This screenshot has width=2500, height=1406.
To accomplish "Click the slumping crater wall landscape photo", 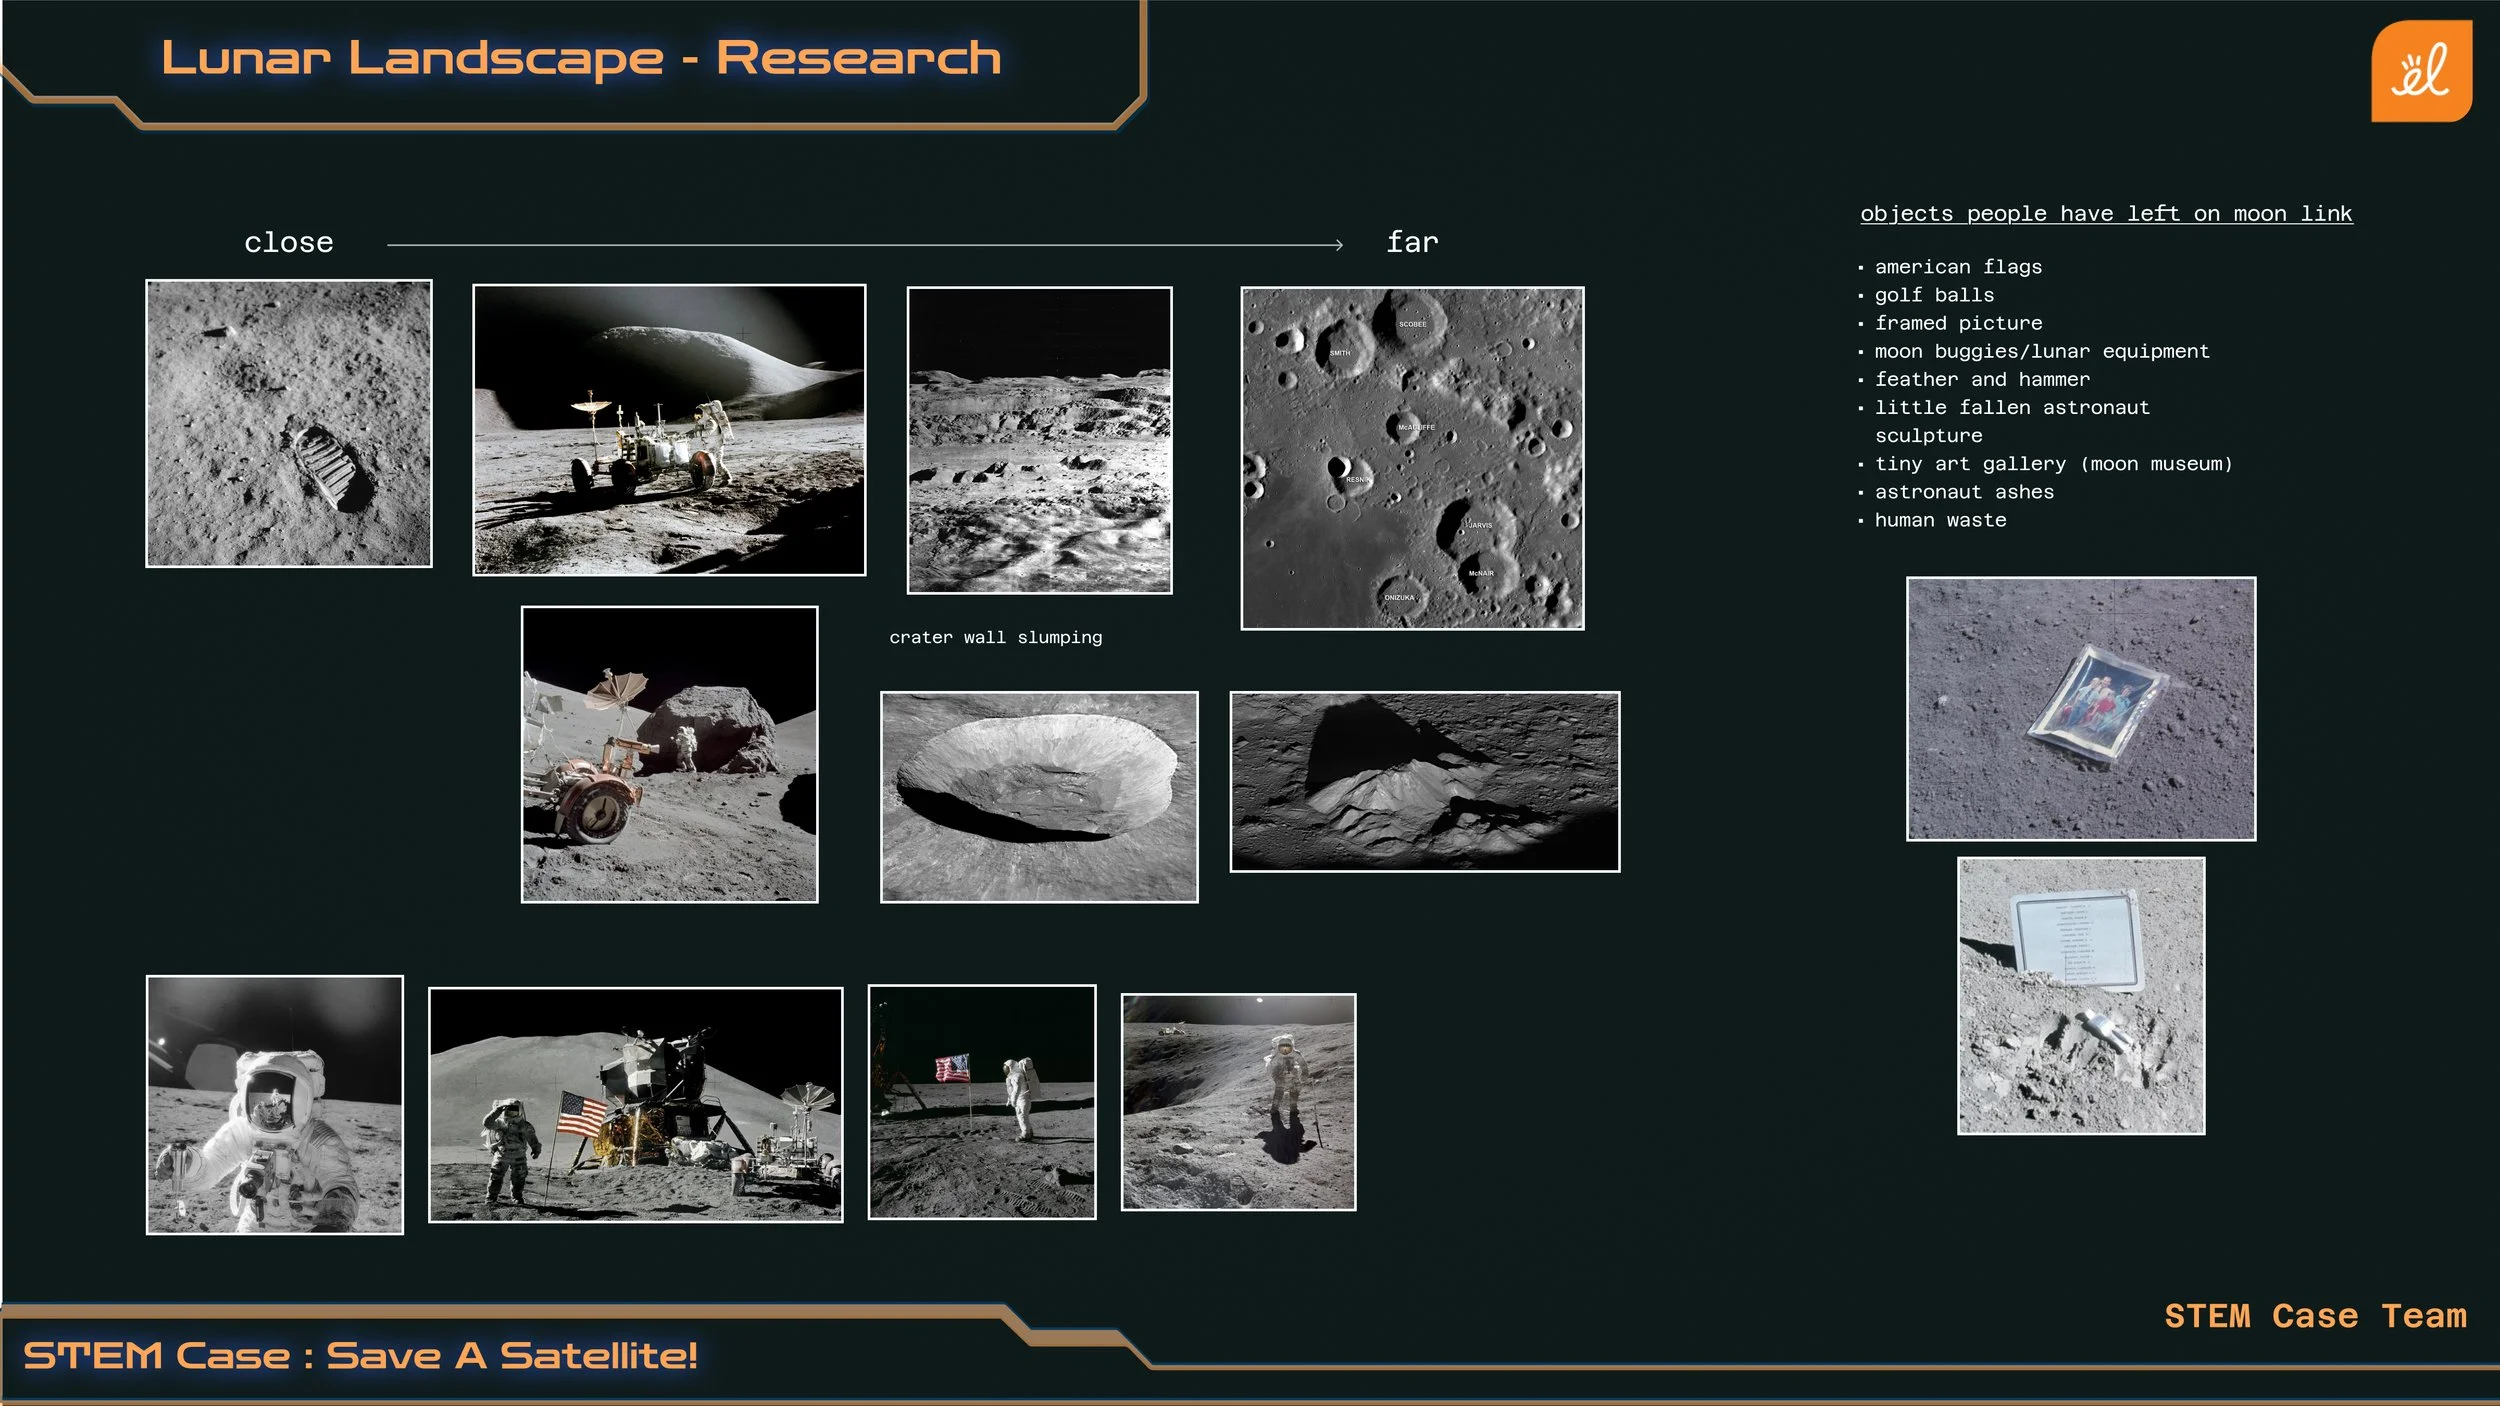I will 1038,440.
